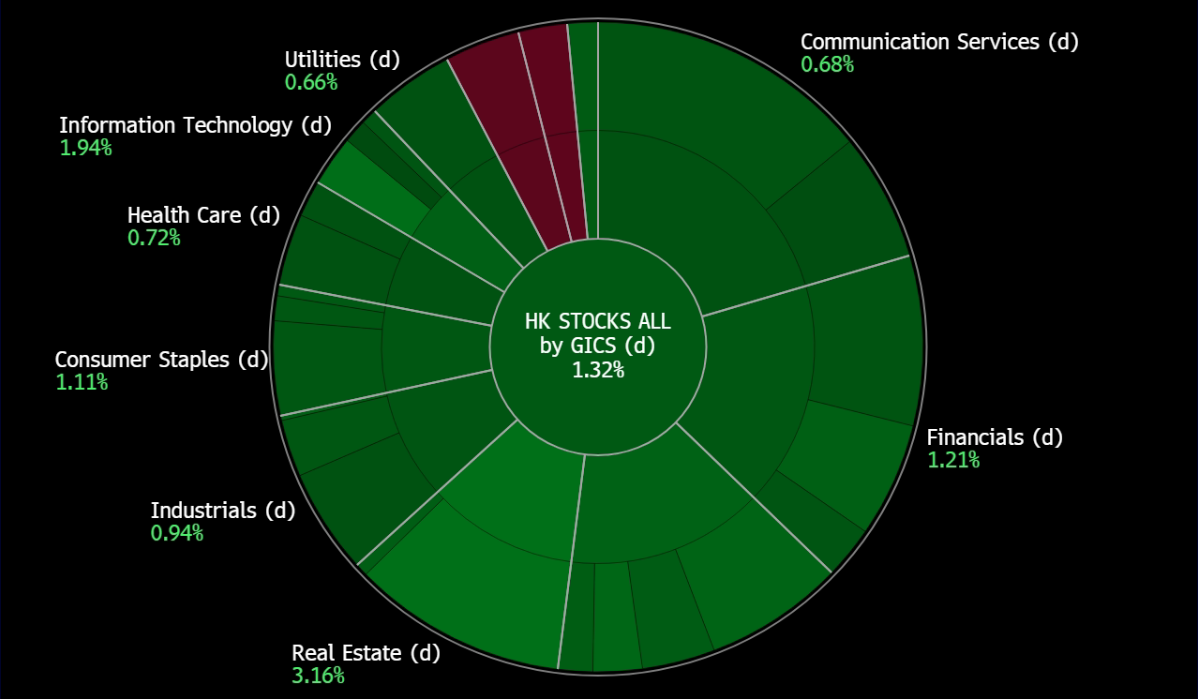Click the 1.21% Financials value
The height and width of the screenshot is (699, 1198).
954,460
